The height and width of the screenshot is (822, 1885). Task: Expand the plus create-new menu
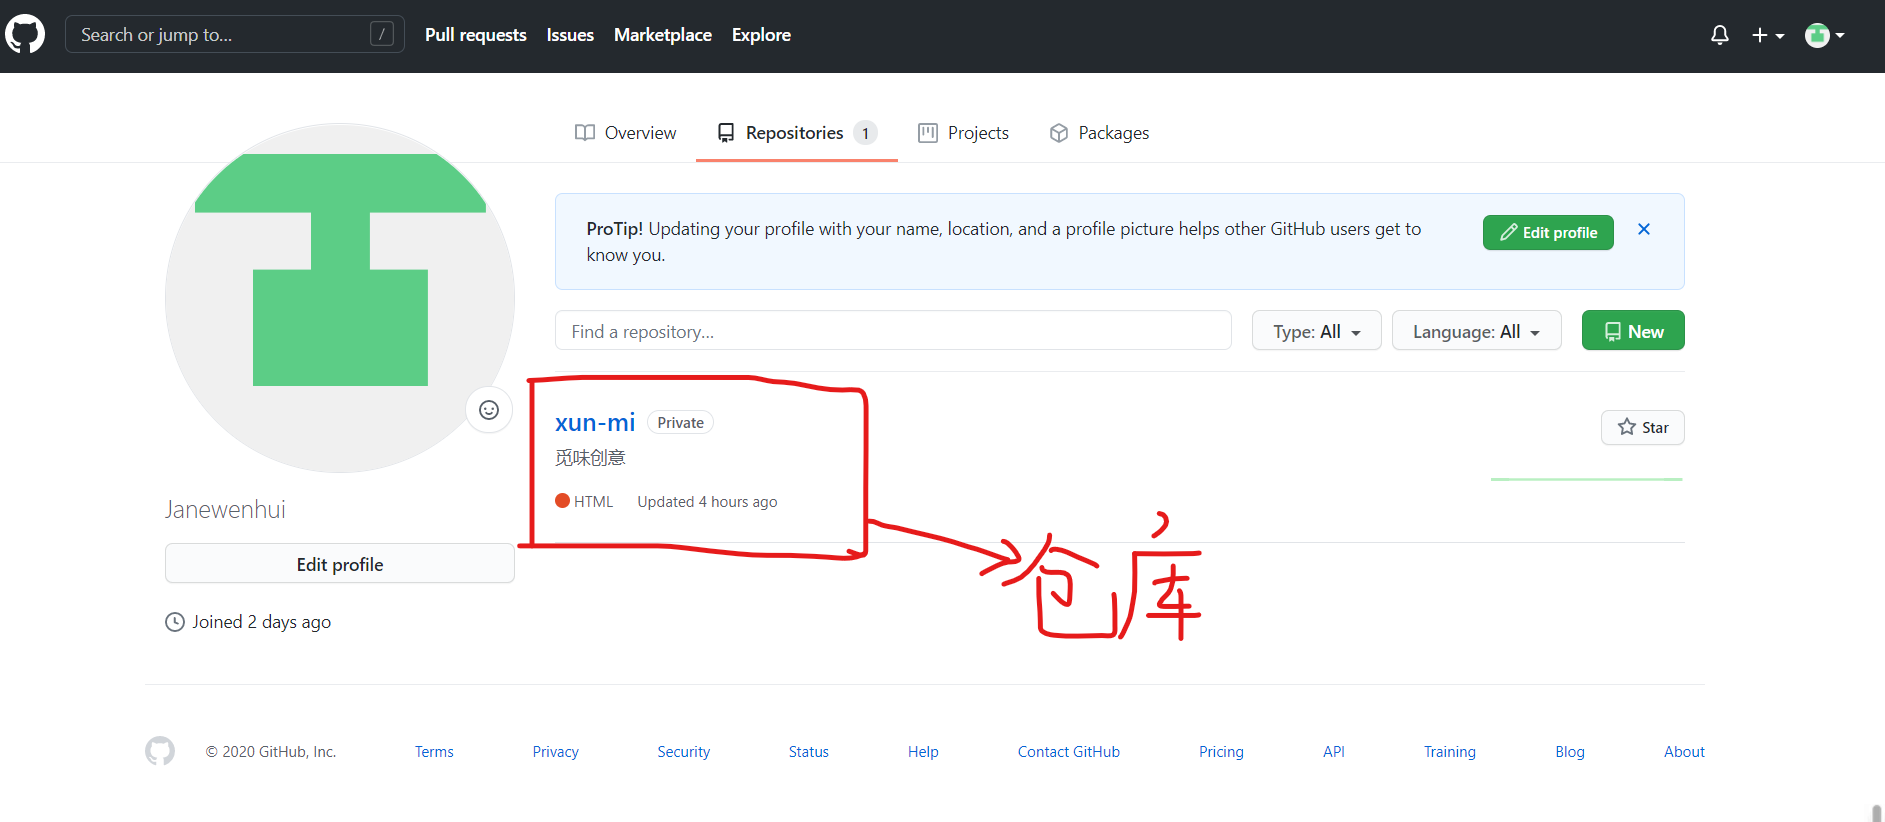pos(1768,35)
